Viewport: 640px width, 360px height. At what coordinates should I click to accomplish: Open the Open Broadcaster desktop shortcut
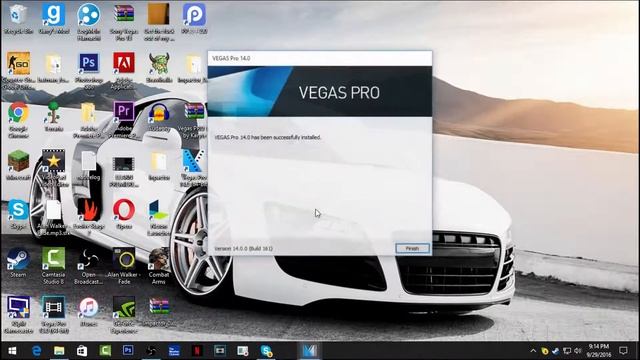pos(89,266)
